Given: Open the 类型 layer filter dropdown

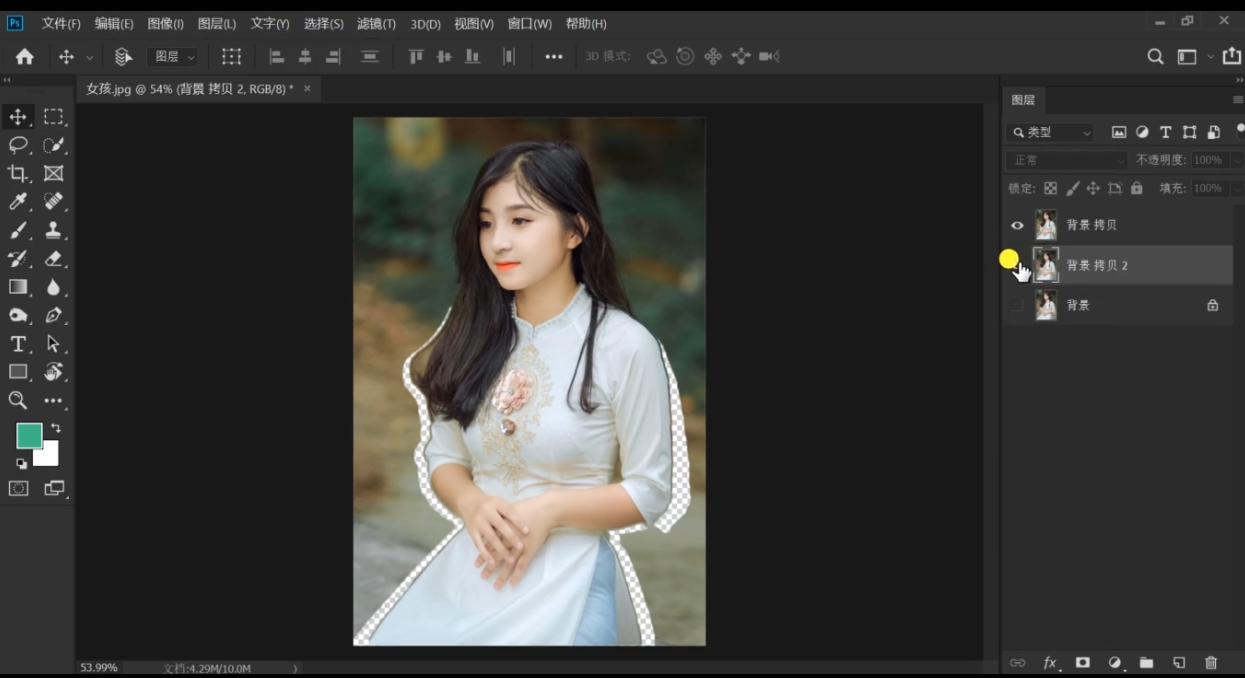Looking at the screenshot, I should [1051, 132].
